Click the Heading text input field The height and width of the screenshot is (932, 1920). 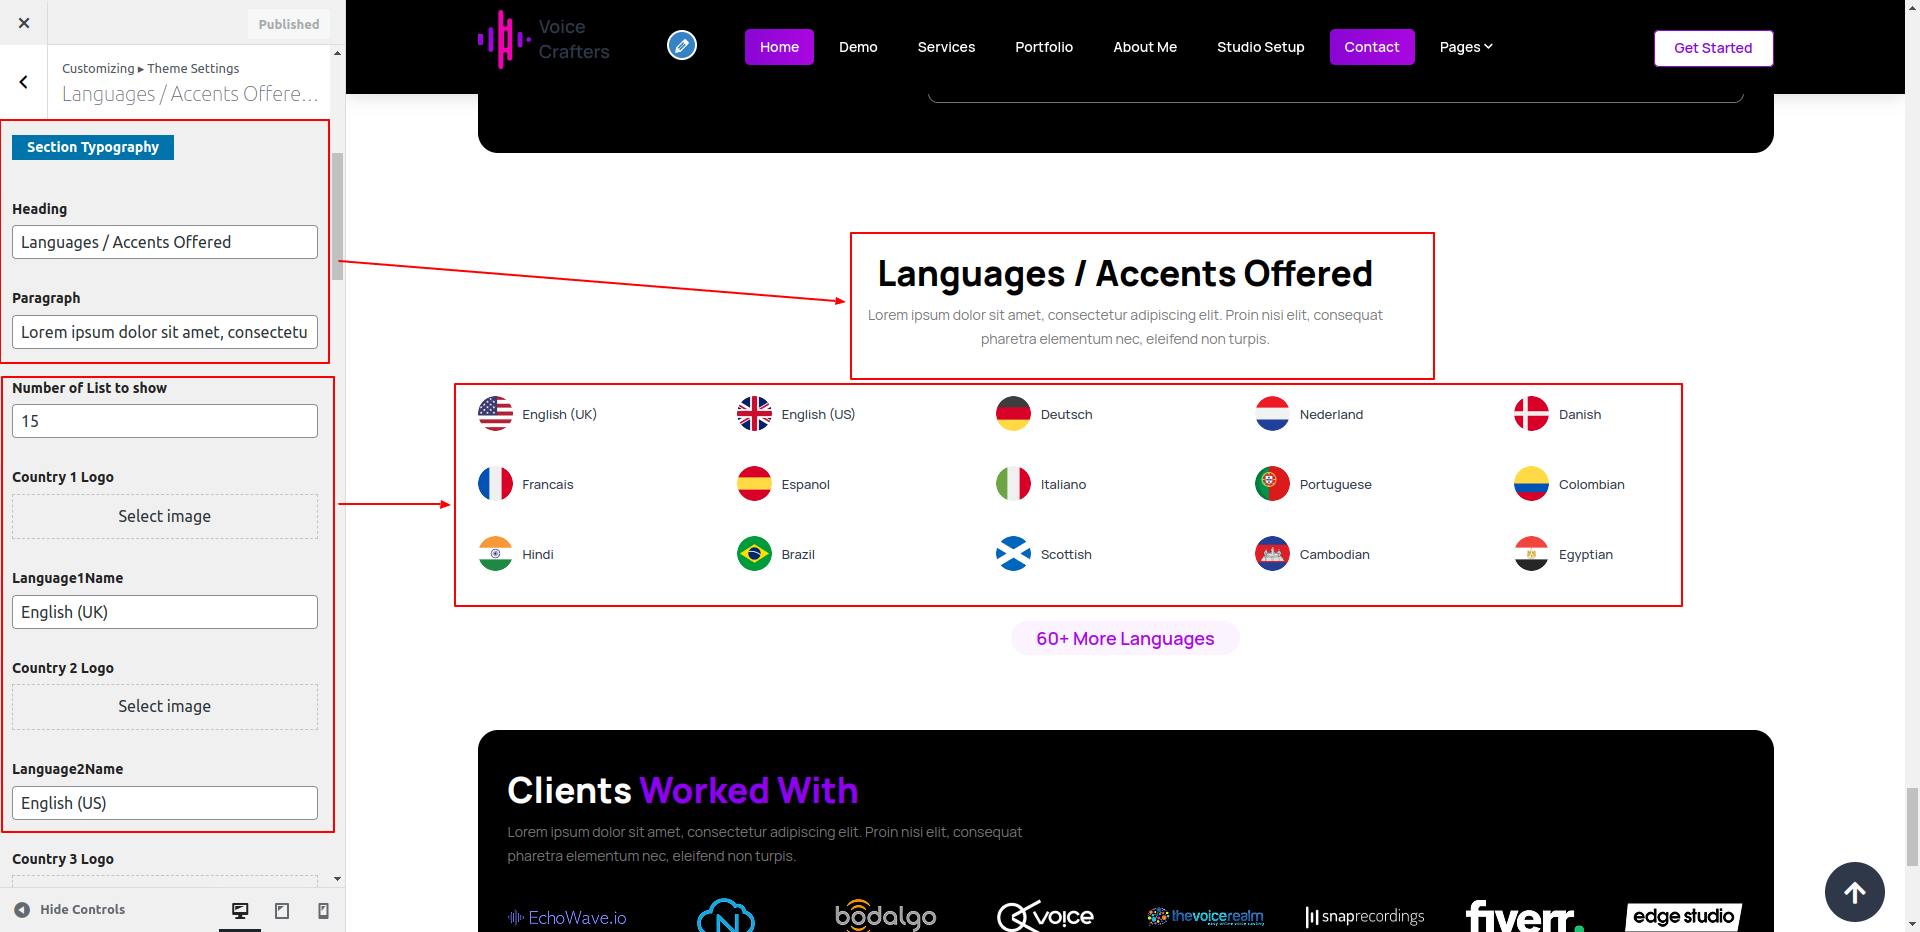[165, 242]
